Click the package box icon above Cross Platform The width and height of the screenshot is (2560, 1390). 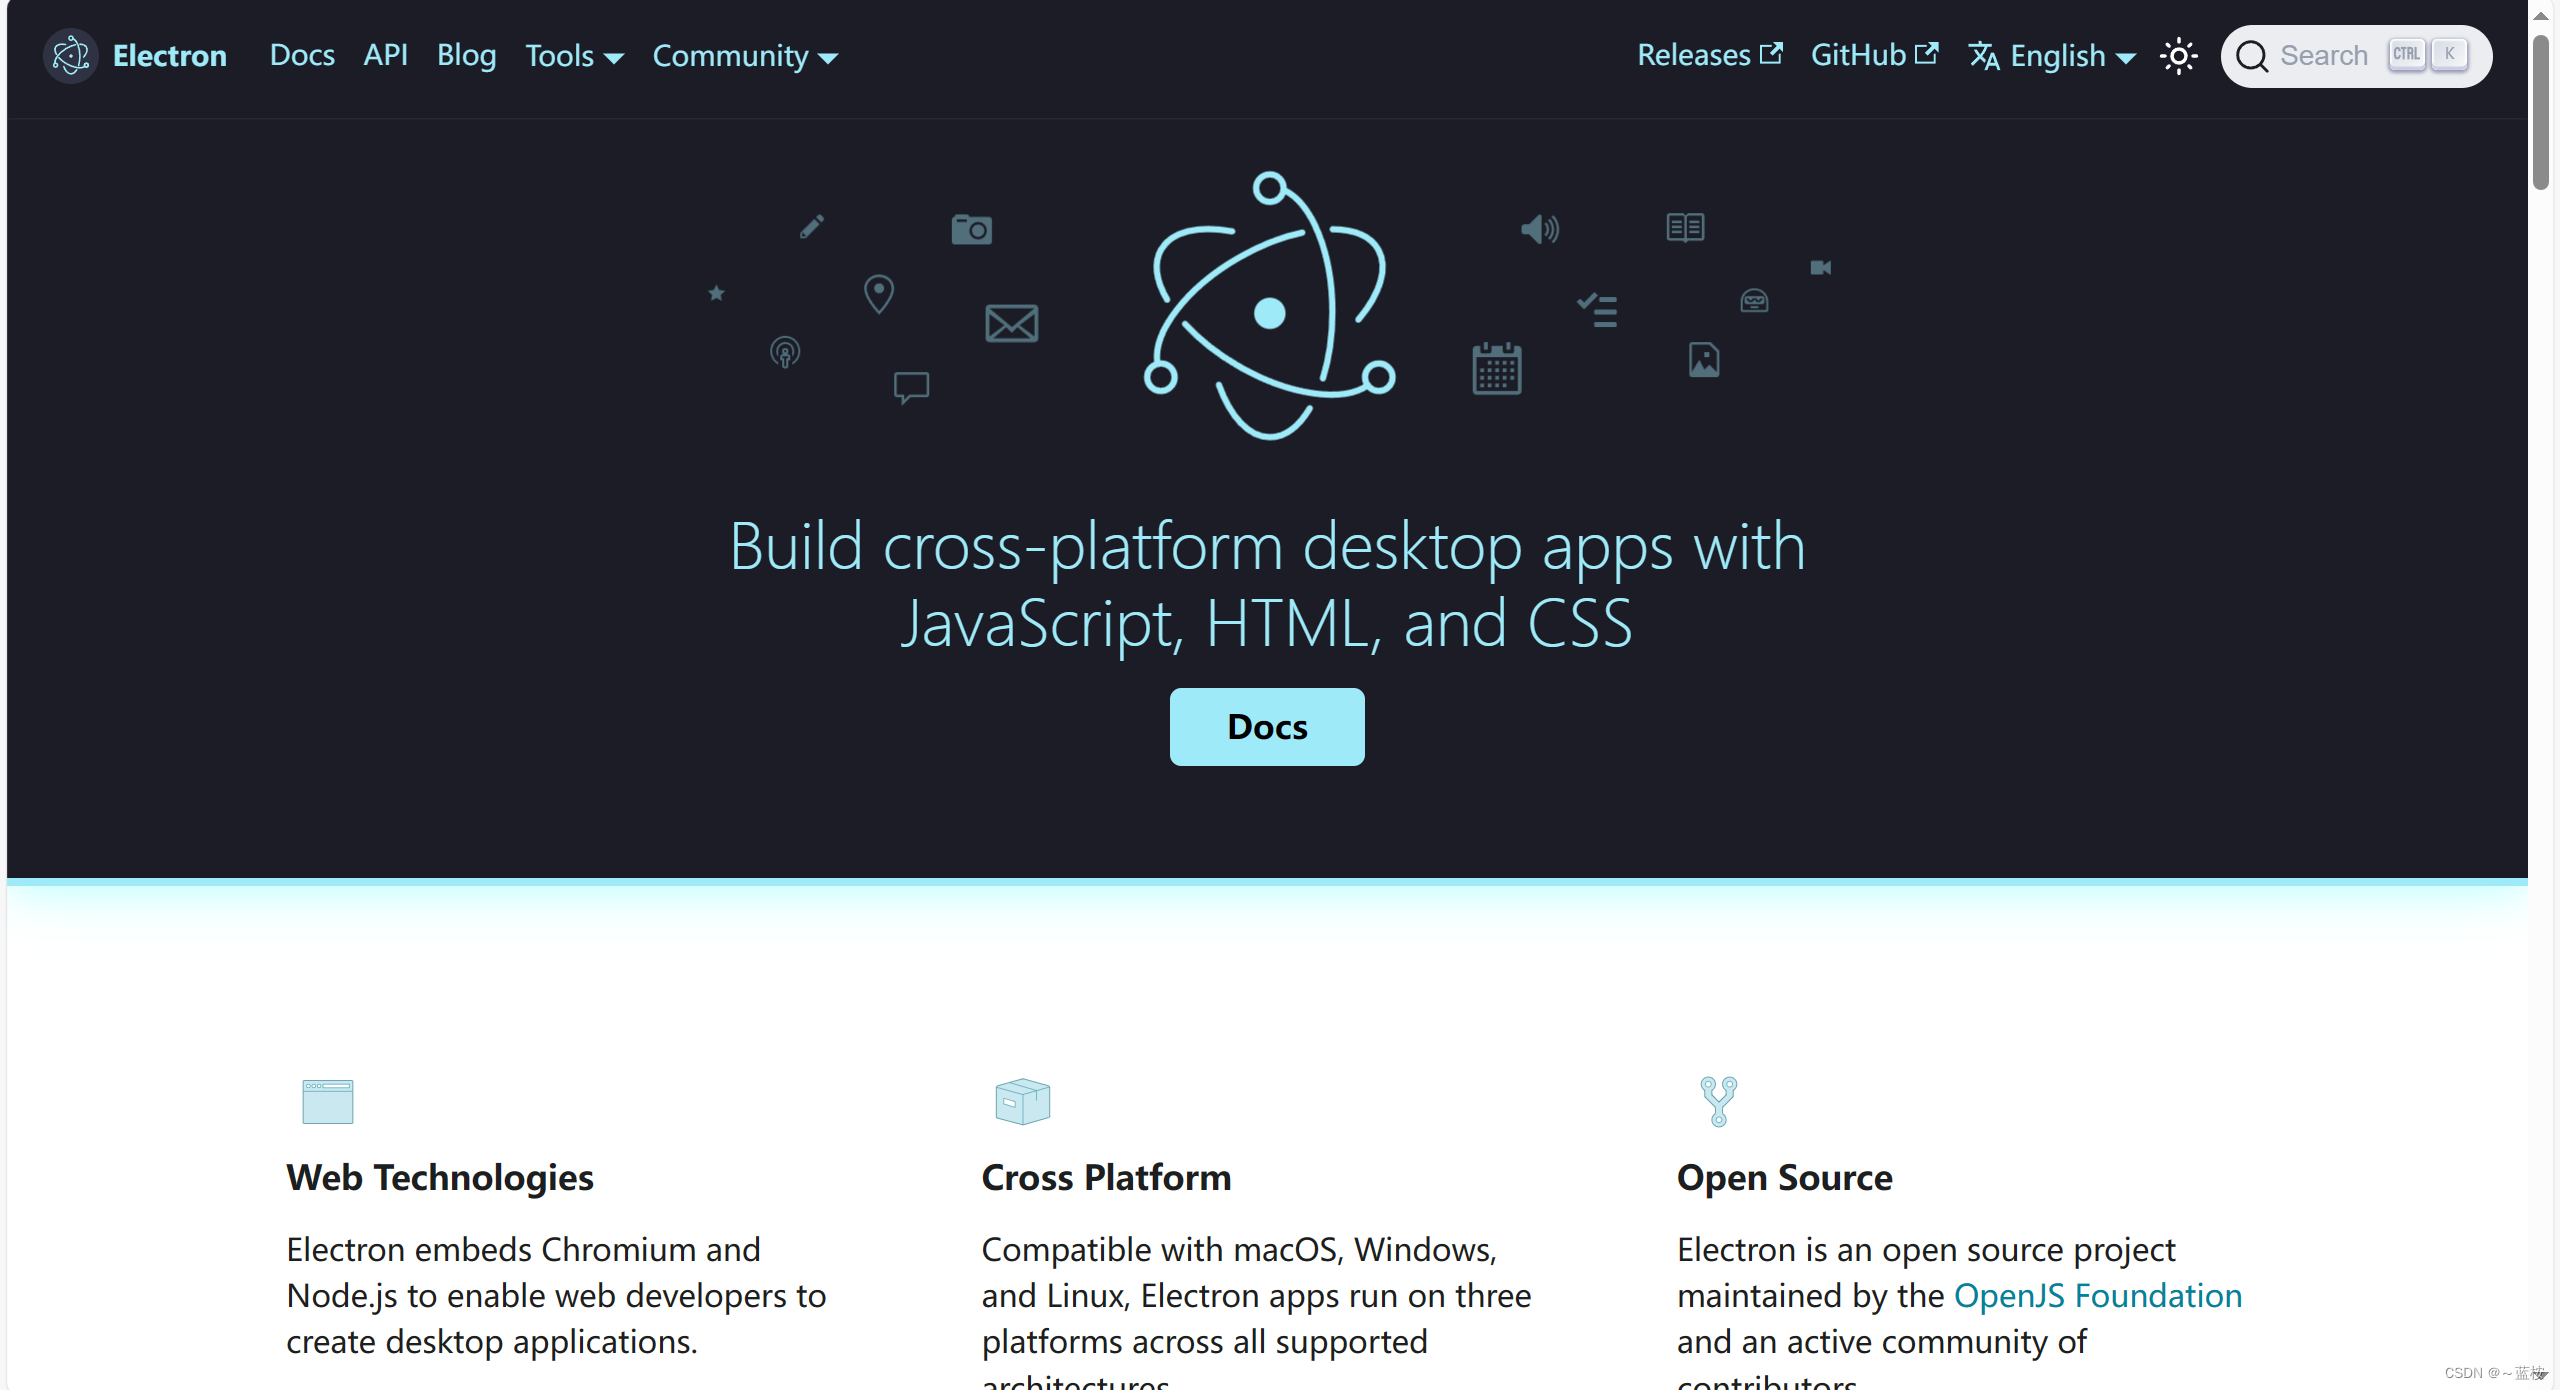pos(1023,1101)
